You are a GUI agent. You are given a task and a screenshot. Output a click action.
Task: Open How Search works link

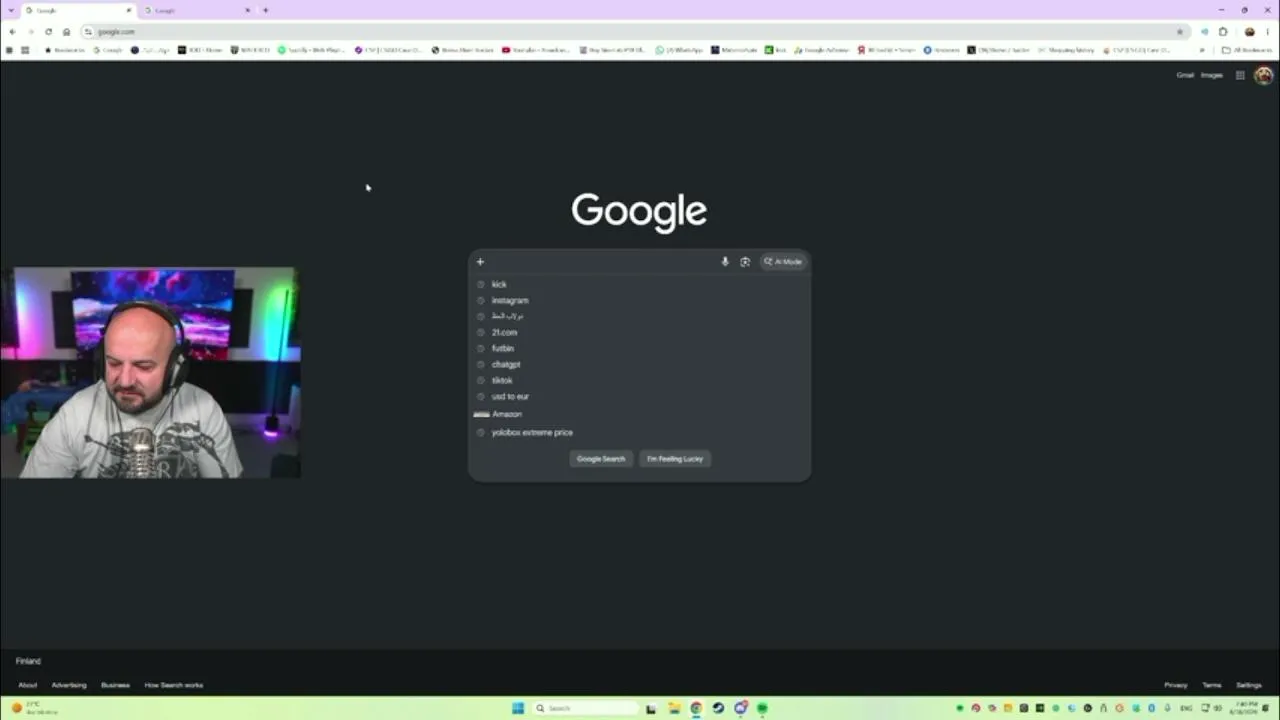coord(174,685)
